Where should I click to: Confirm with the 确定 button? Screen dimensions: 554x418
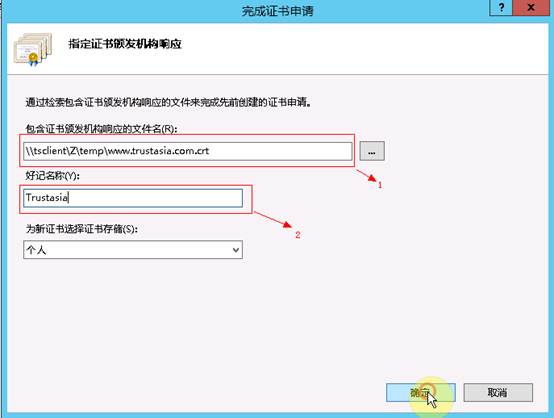tap(420, 392)
